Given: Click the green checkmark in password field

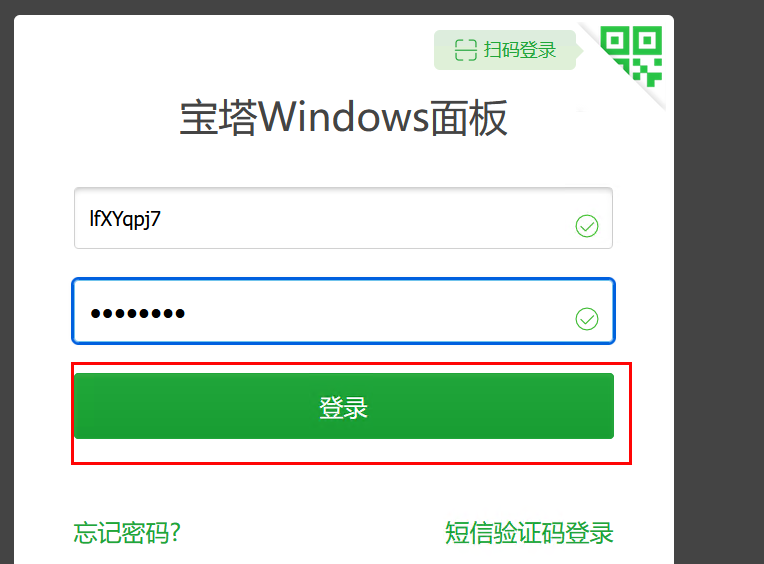Looking at the screenshot, I should (x=587, y=319).
